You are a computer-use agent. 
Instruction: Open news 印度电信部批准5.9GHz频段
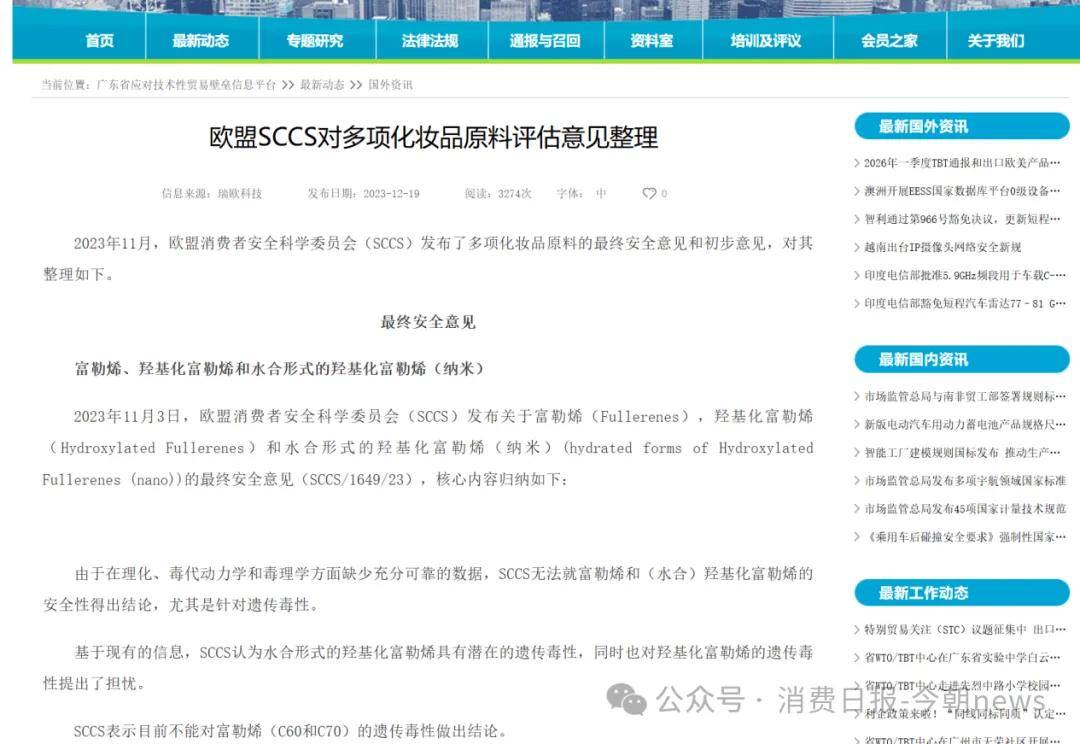point(964,276)
